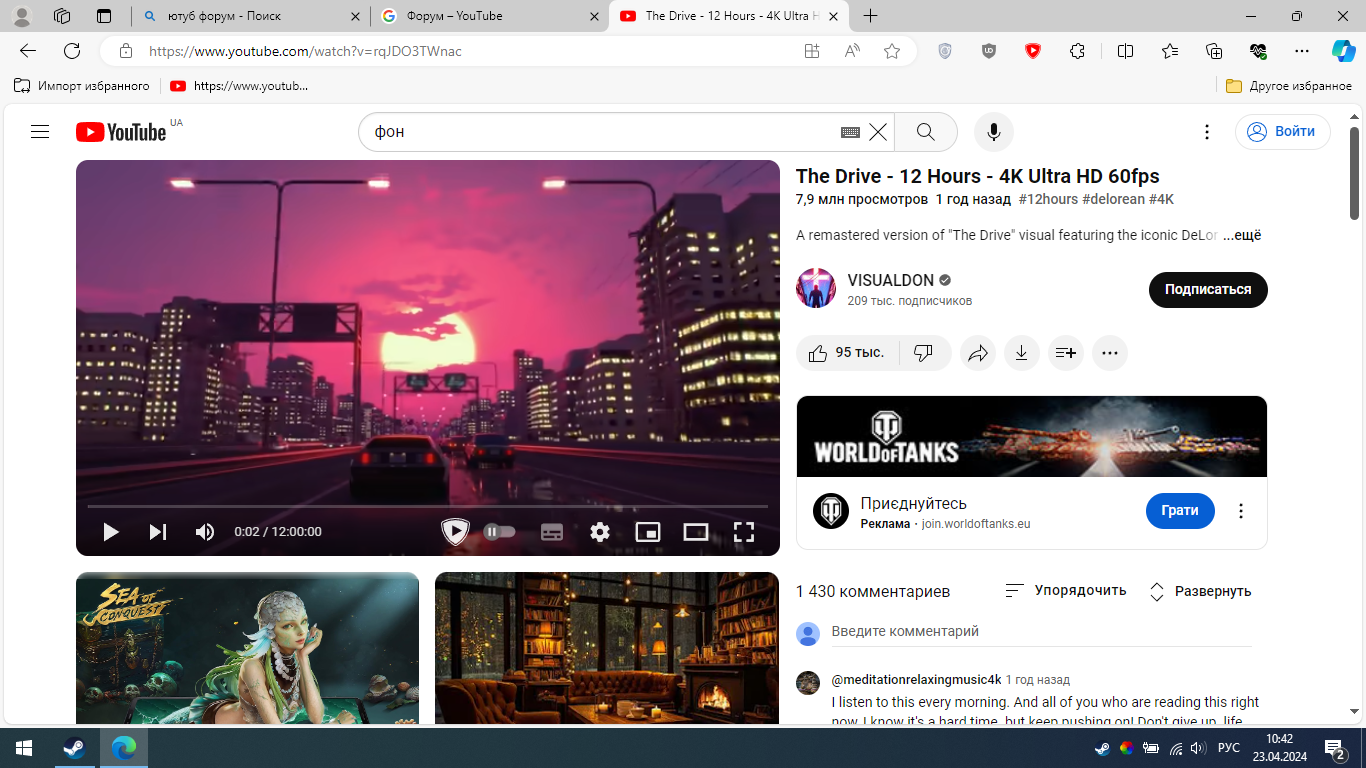Open Импорт избранного bookmark
The image size is (1366, 768).
(82, 86)
